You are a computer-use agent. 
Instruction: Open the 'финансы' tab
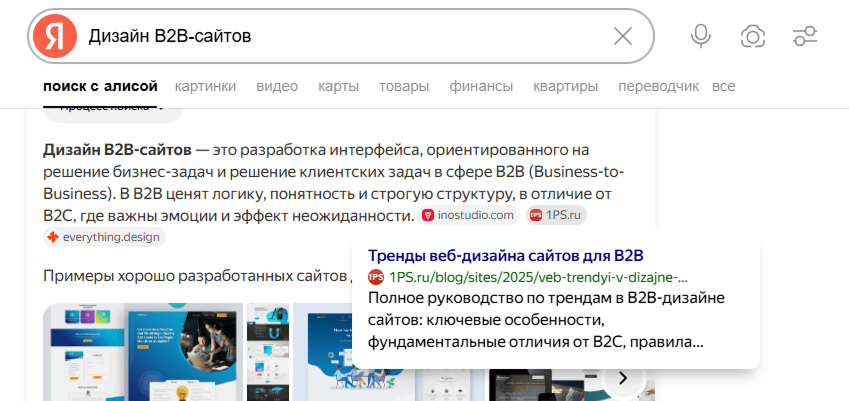pos(481,87)
